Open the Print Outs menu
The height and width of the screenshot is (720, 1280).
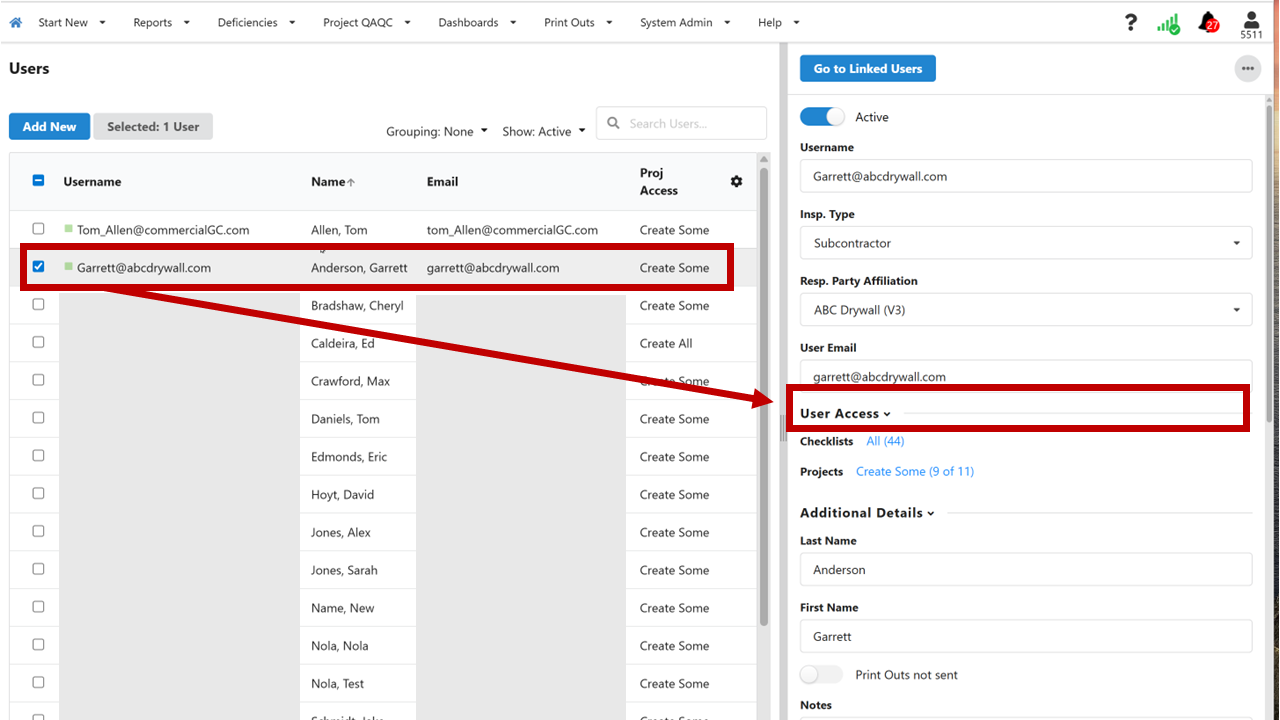pos(578,22)
